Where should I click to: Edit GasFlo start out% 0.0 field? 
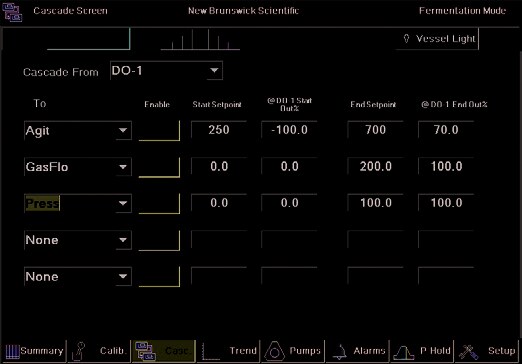pyautogui.click(x=289, y=166)
